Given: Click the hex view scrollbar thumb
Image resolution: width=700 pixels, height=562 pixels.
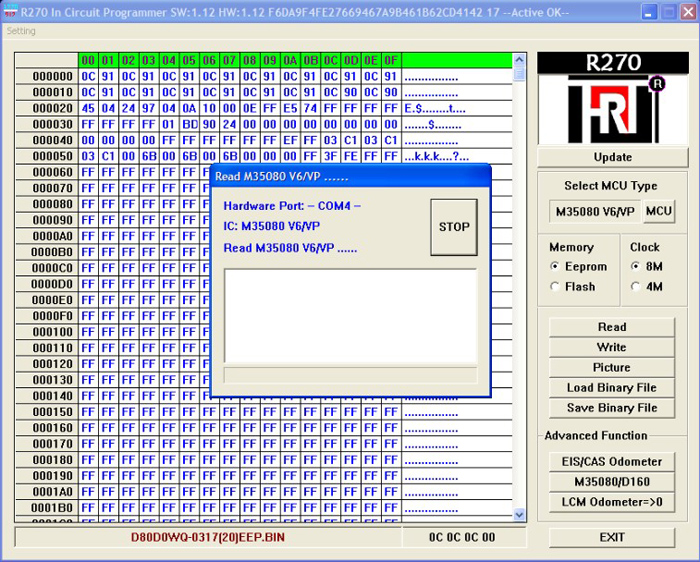Looking at the screenshot, I should tap(519, 74).
